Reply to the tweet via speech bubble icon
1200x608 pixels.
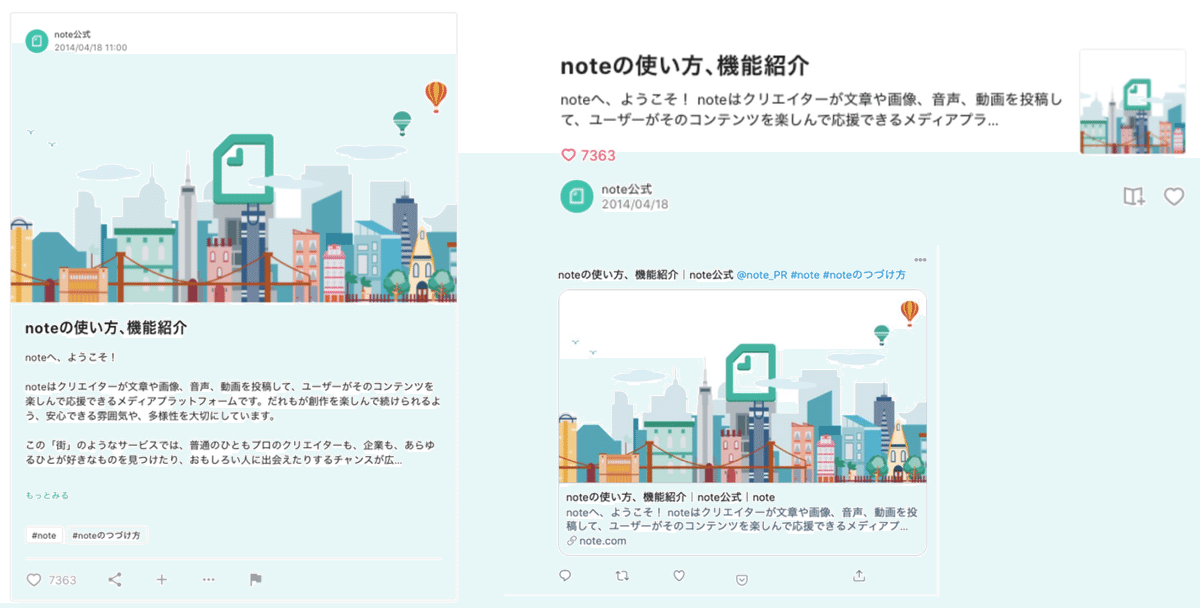(x=565, y=576)
